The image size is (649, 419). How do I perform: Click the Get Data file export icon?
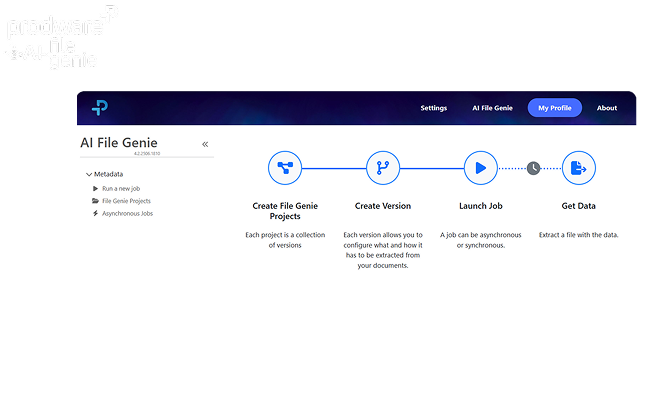coord(579,168)
